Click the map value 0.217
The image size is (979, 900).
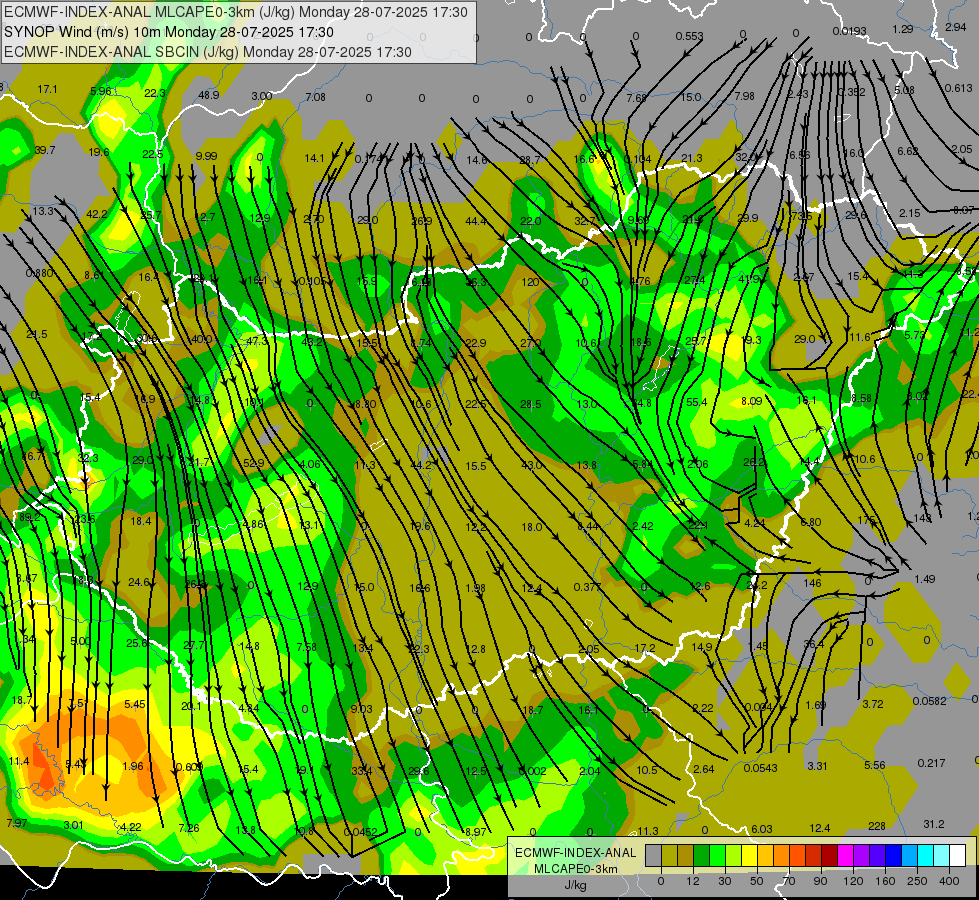click(932, 763)
